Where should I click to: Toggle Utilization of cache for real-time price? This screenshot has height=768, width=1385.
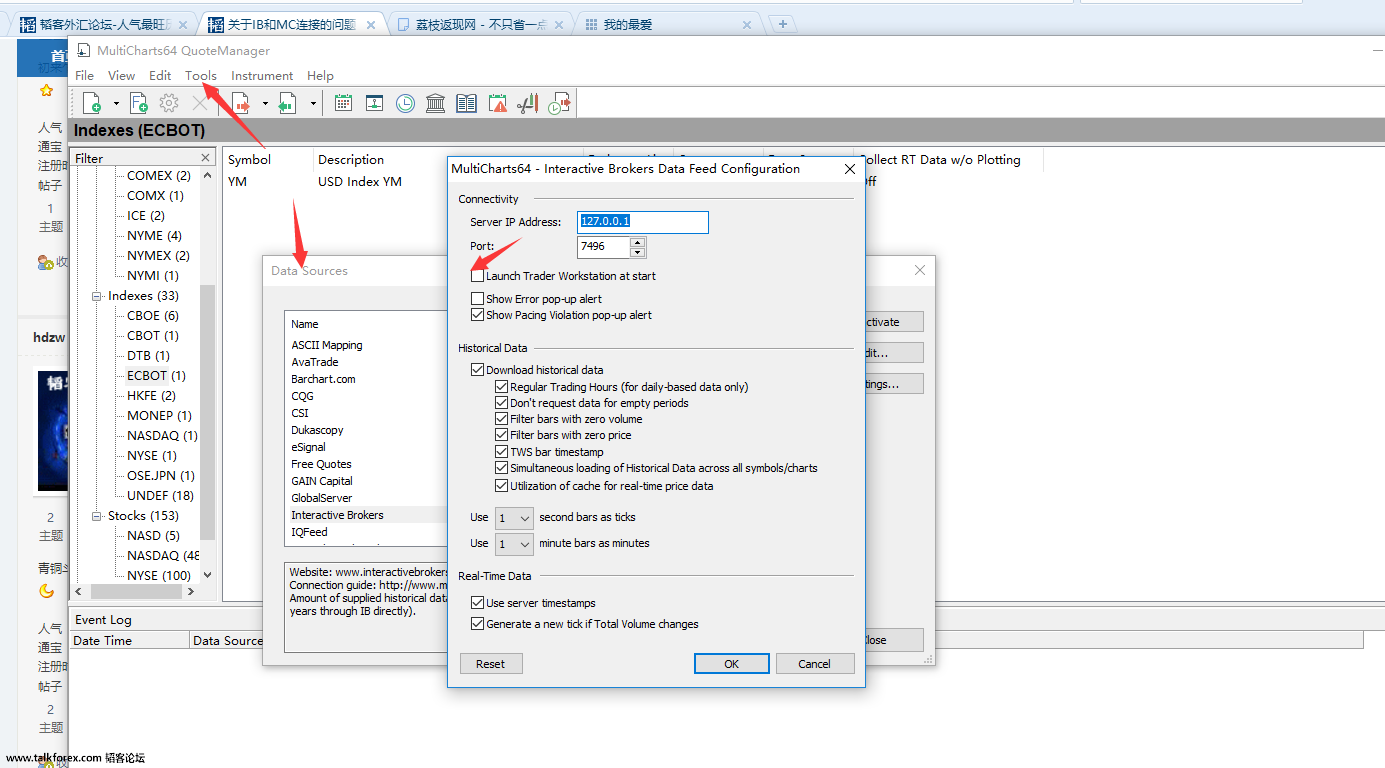pyautogui.click(x=502, y=486)
